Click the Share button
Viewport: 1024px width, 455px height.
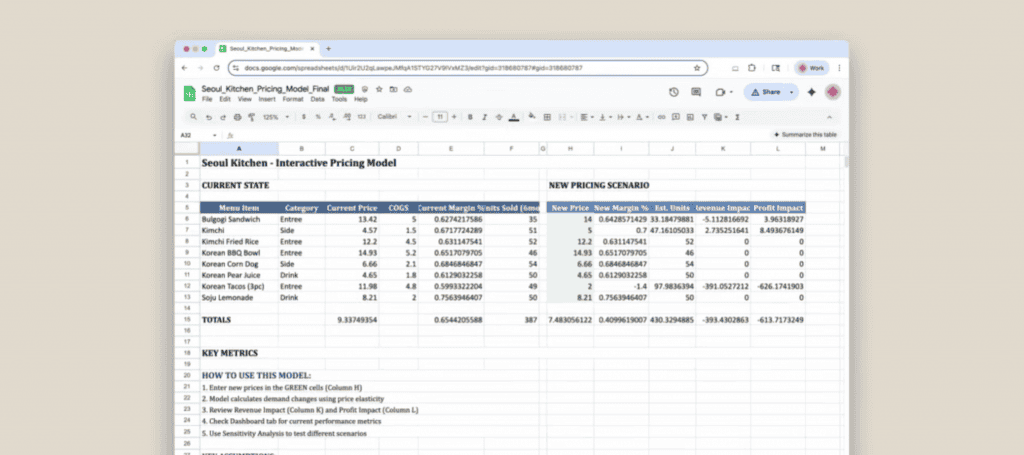pyautogui.click(x=766, y=92)
